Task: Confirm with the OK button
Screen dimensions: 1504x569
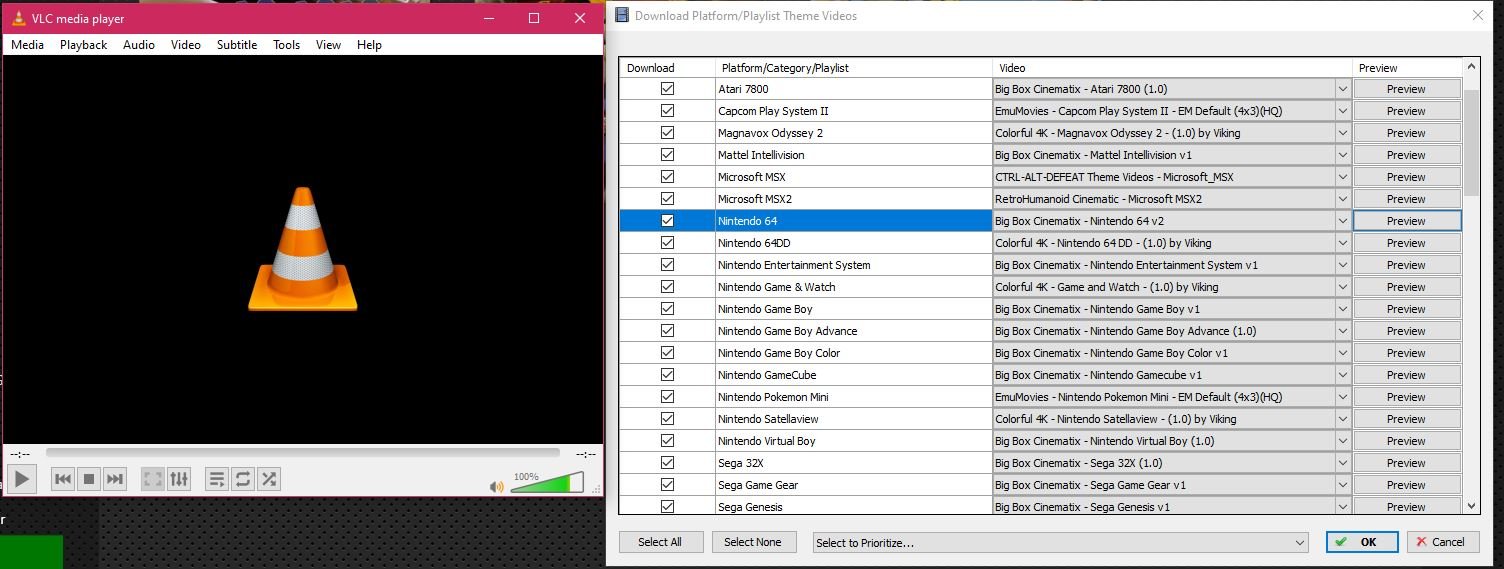Action: 1361,542
